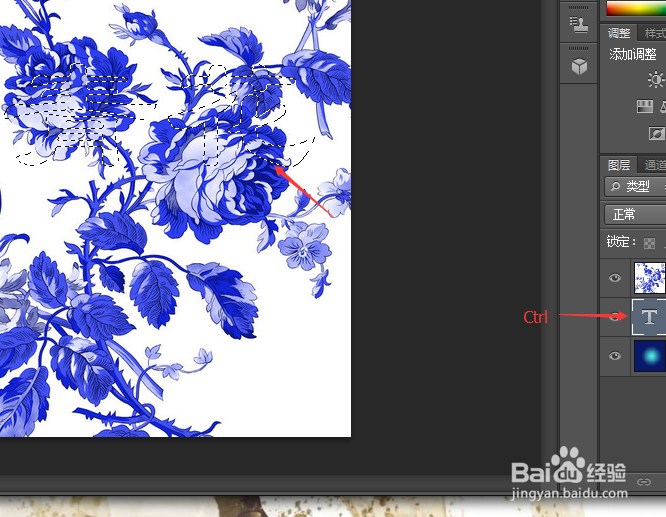Switch to the 样式 tab
The height and width of the screenshot is (517, 666).
[655, 33]
